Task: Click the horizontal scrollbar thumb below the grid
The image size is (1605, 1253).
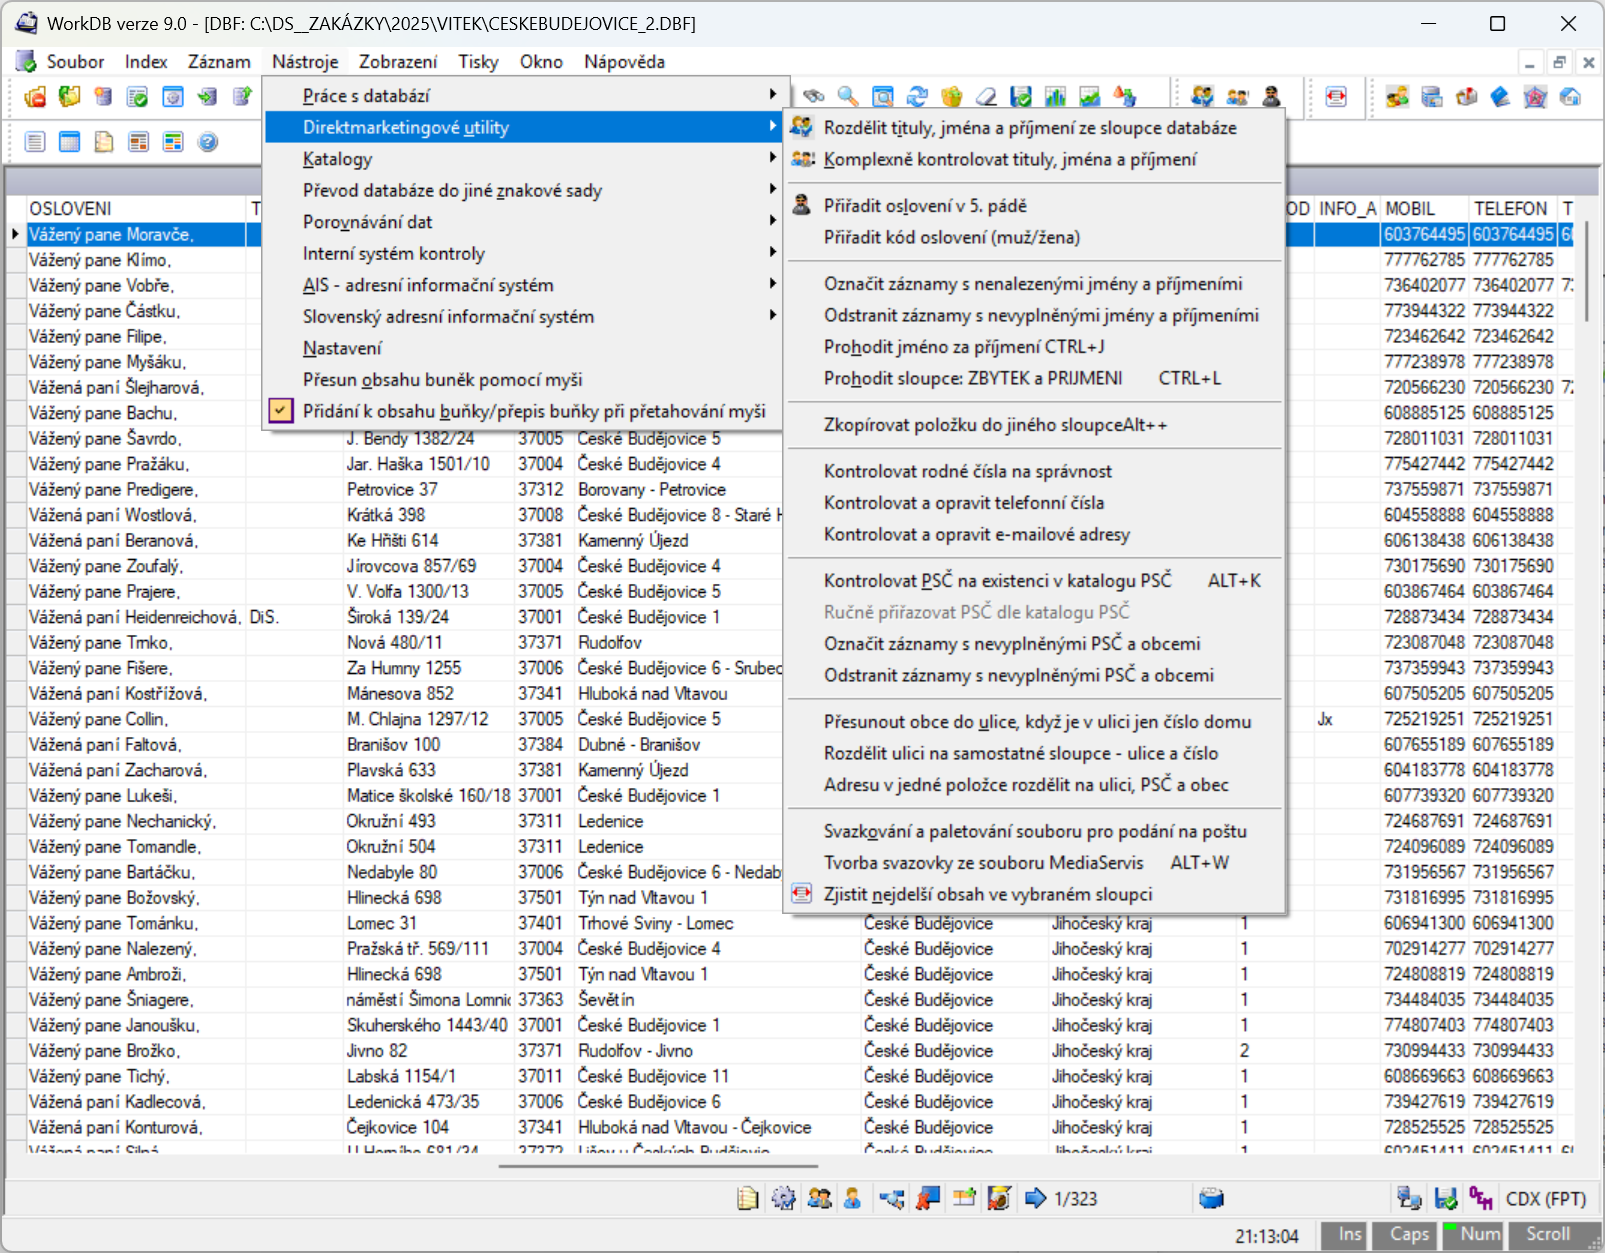Action: [658, 1165]
